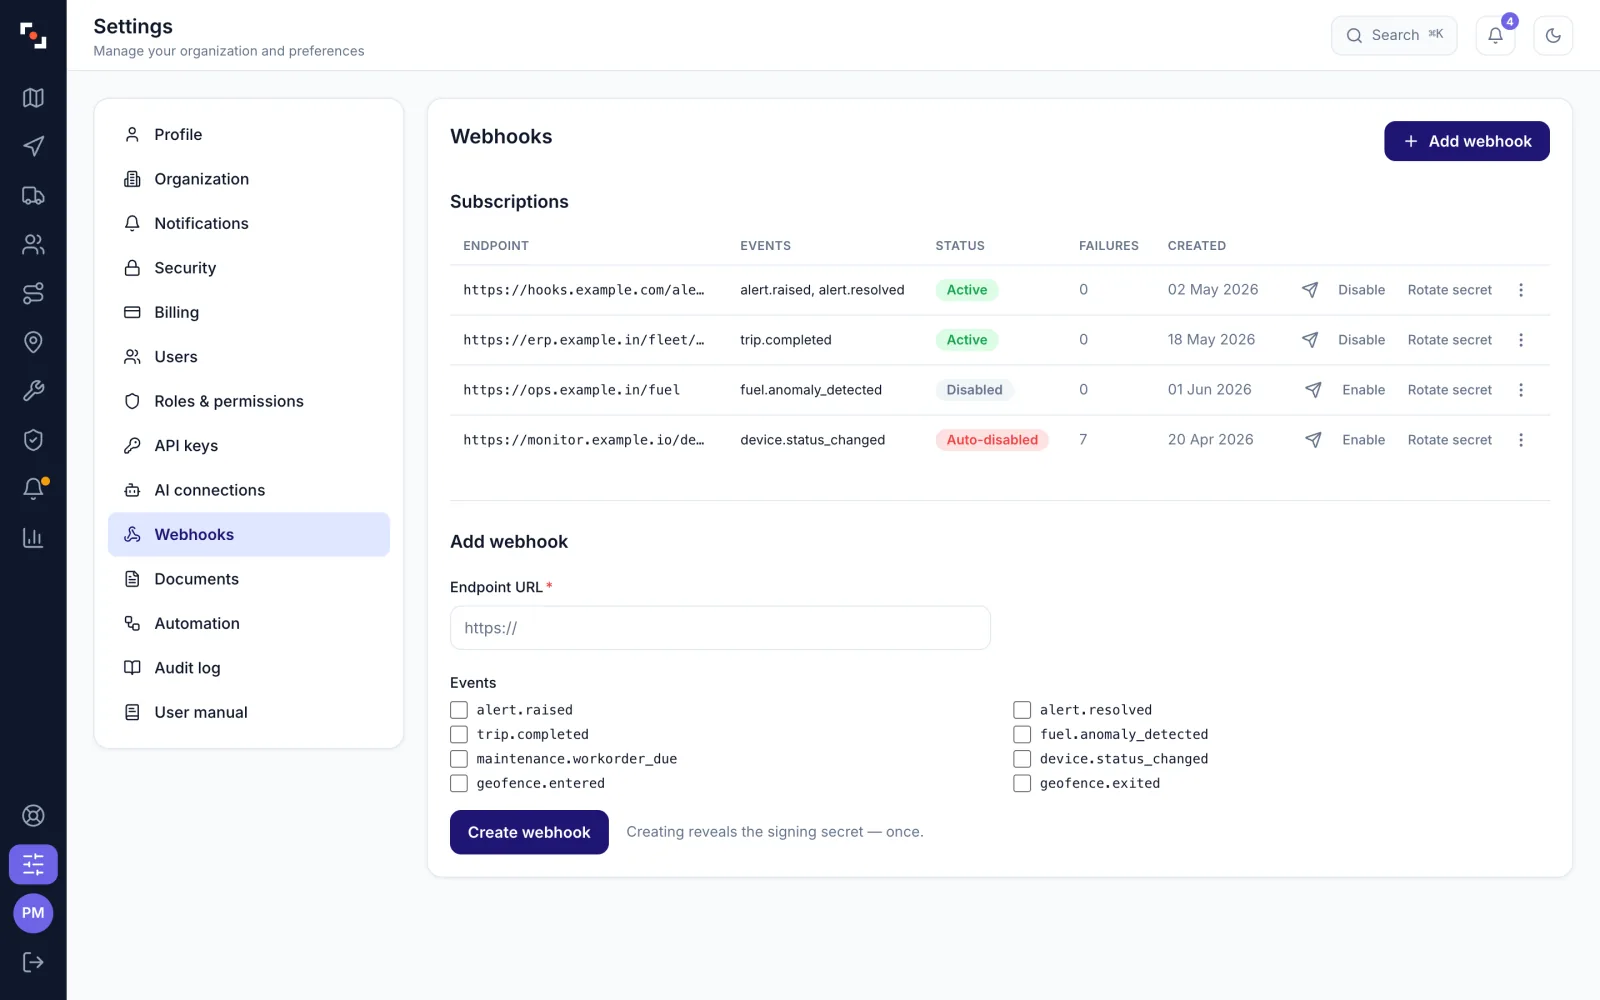Go to API keys settings
The height and width of the screenshot is (1000, 1600).
249,446
